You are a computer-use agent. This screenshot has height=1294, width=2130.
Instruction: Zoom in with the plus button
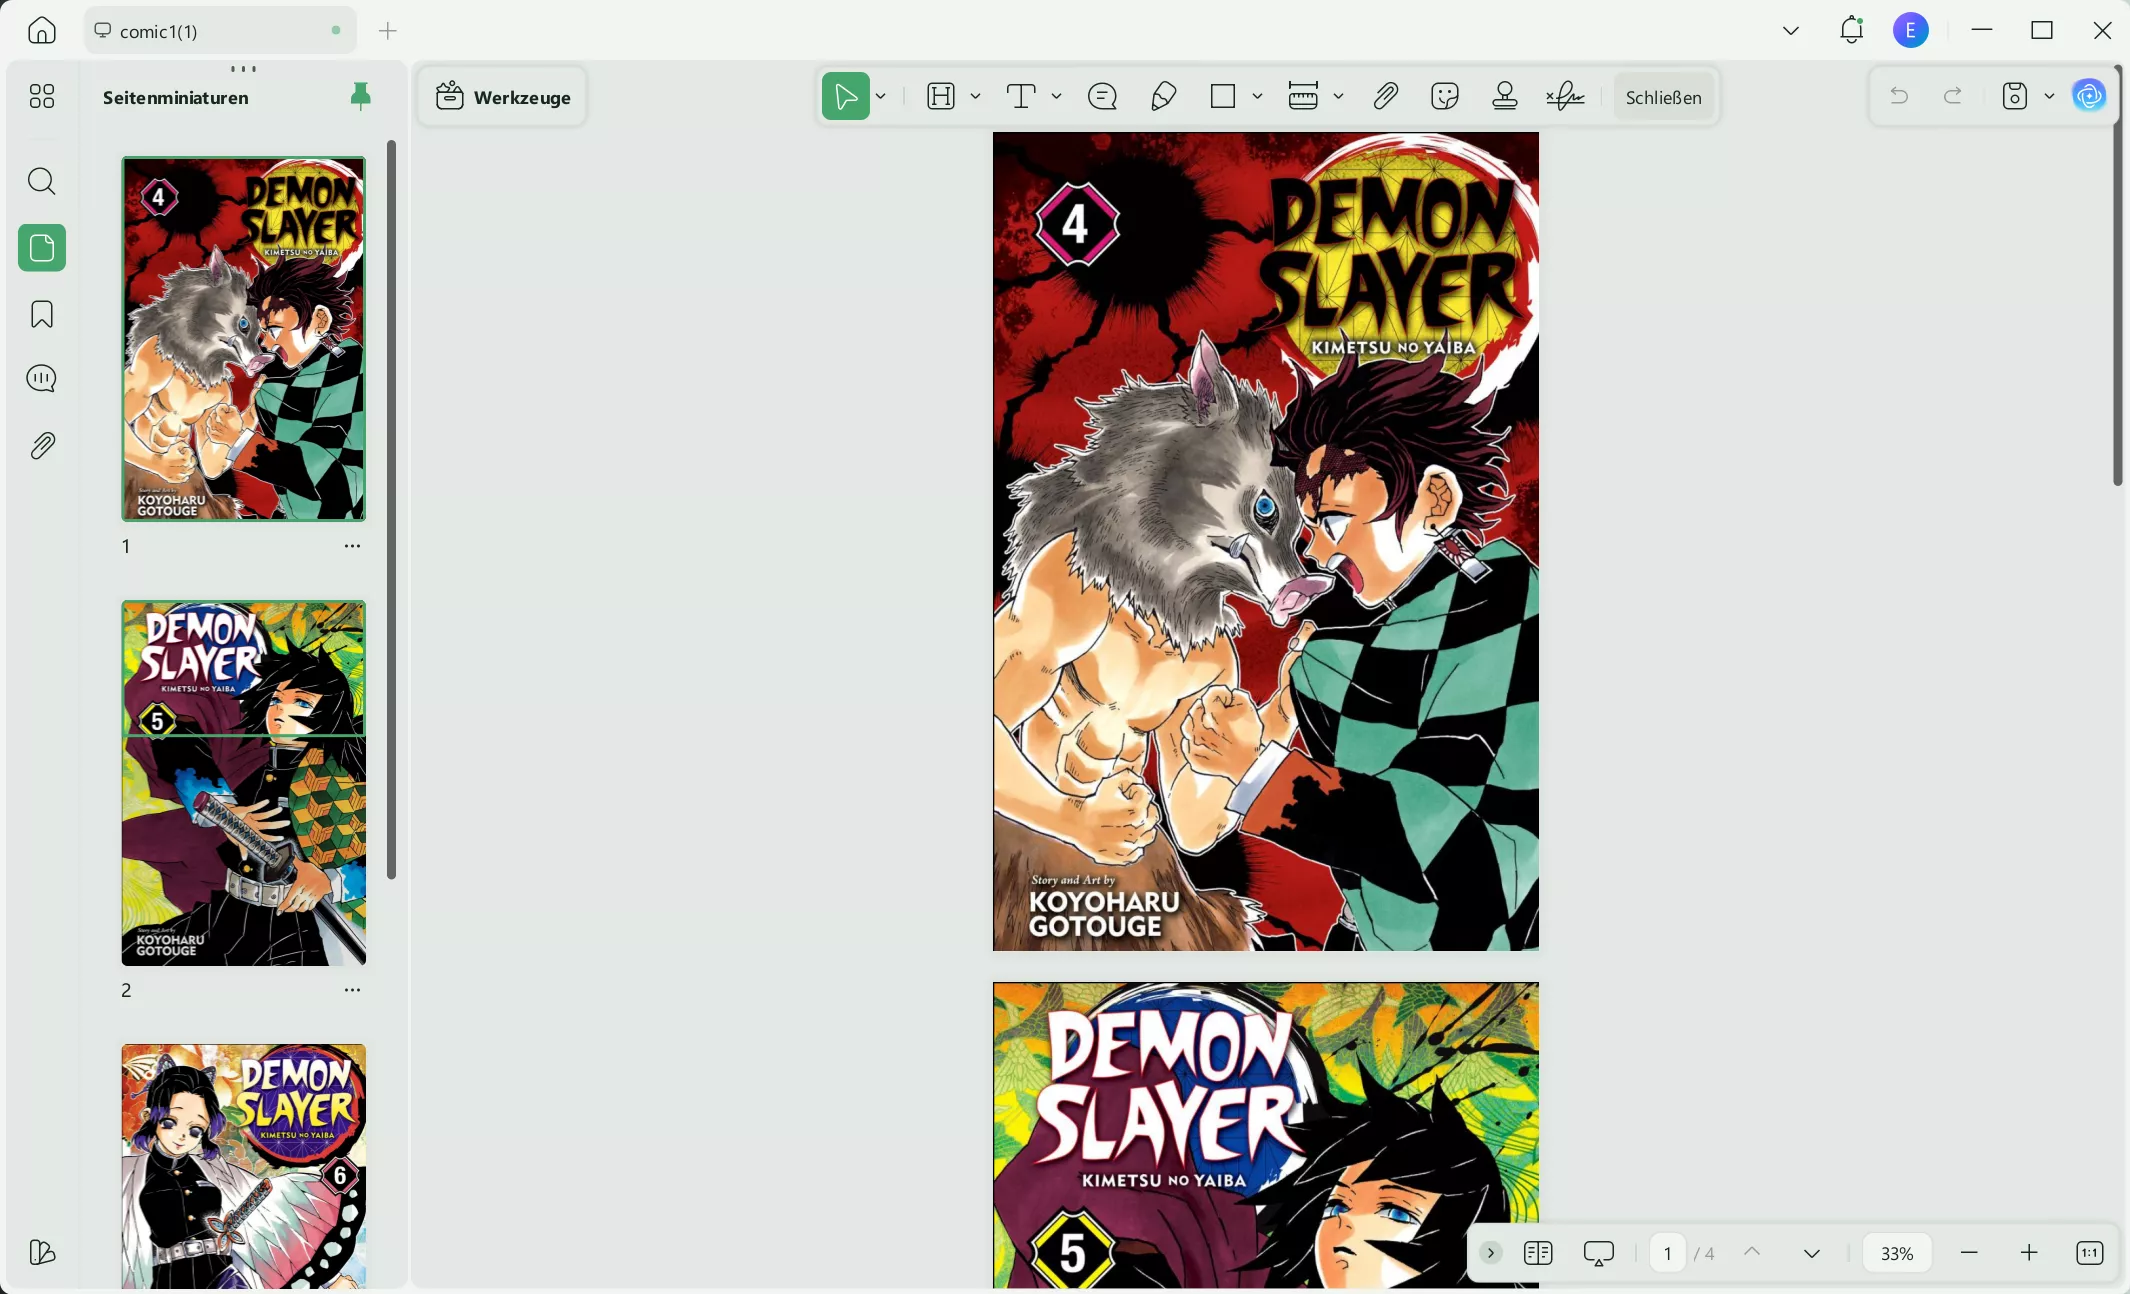2029,1253
